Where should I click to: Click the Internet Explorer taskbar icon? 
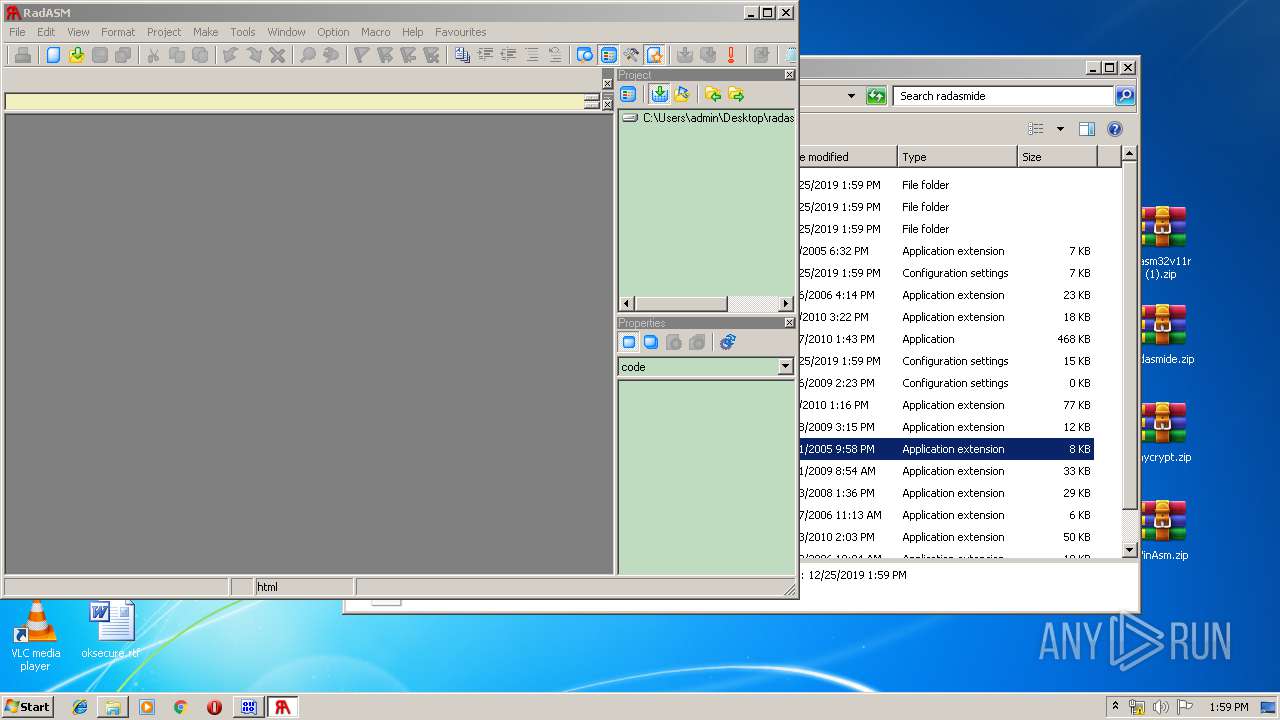click(80, 706)
